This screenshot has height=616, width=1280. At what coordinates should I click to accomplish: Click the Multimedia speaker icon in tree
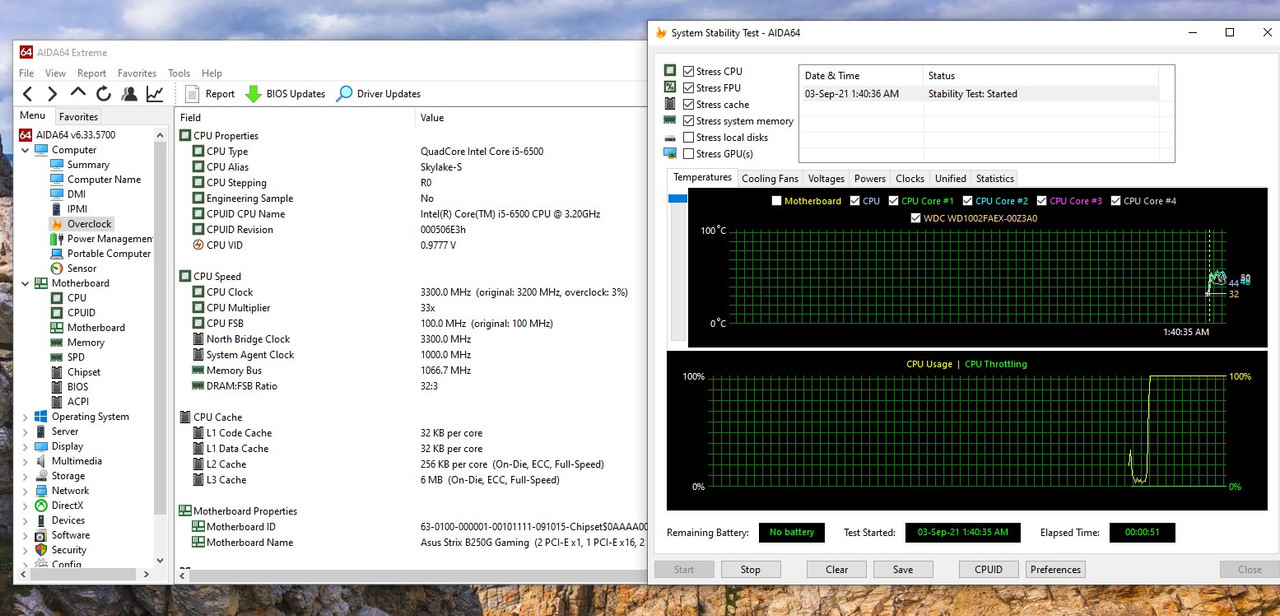[41, 461]
